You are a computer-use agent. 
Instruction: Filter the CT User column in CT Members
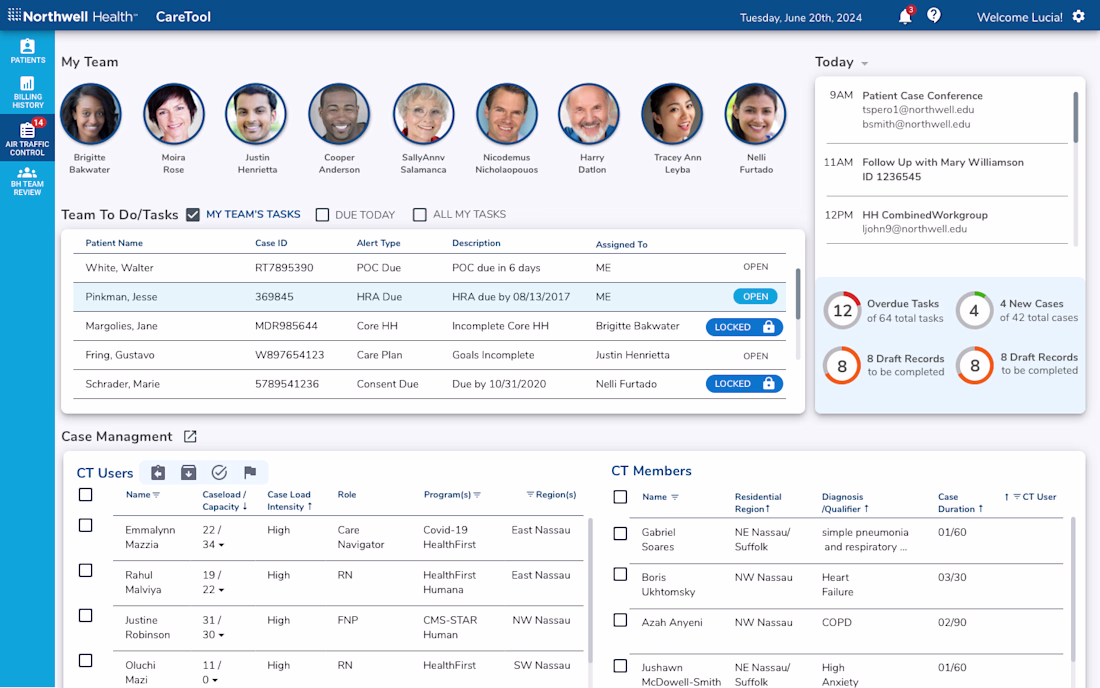click(1017, 497)
